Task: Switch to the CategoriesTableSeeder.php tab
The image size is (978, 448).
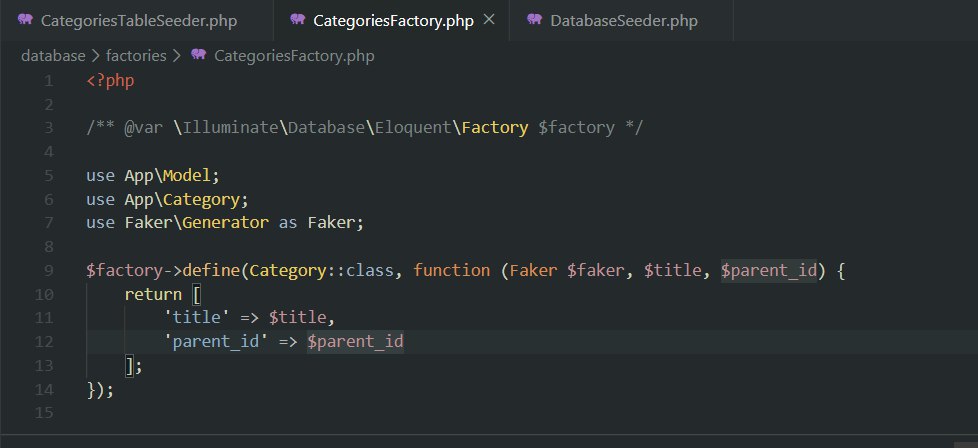Action: point(137,21)
